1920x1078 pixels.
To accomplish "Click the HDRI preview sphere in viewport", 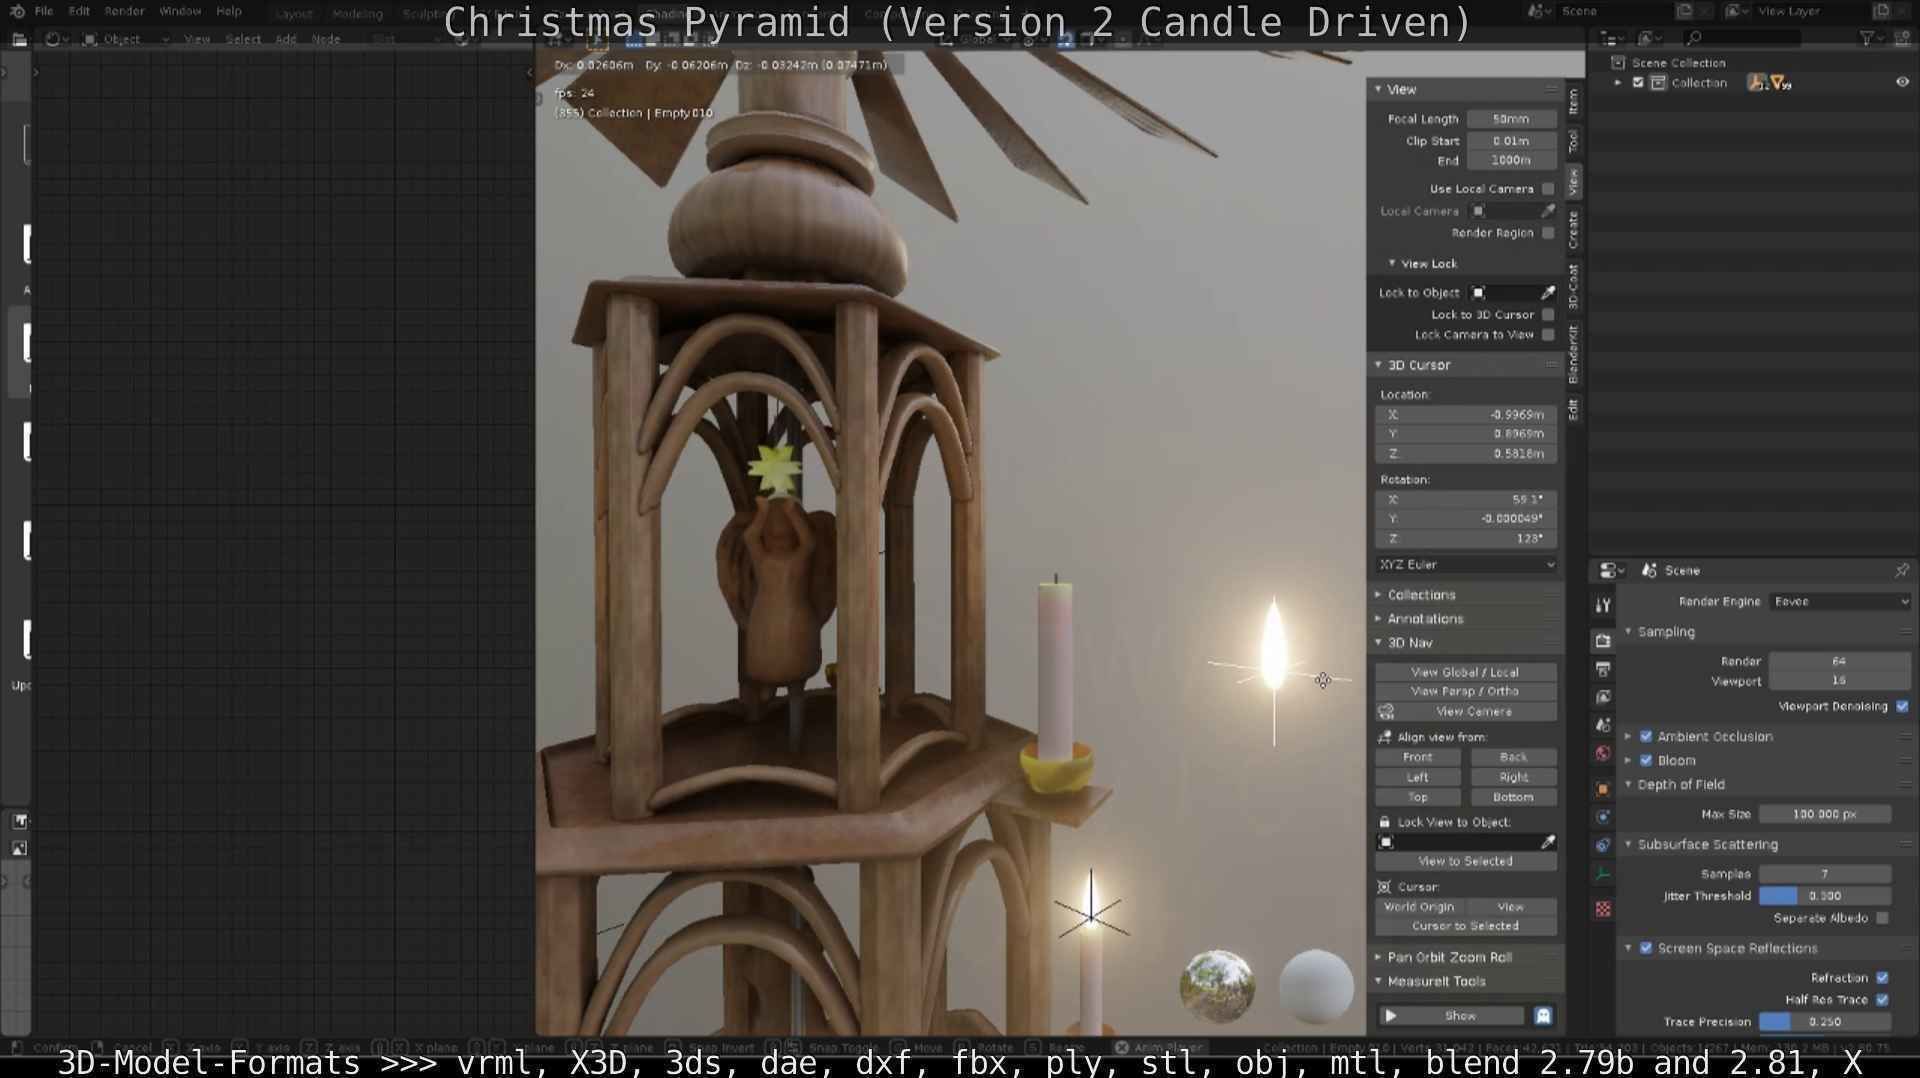I will tap(1217, 985).
